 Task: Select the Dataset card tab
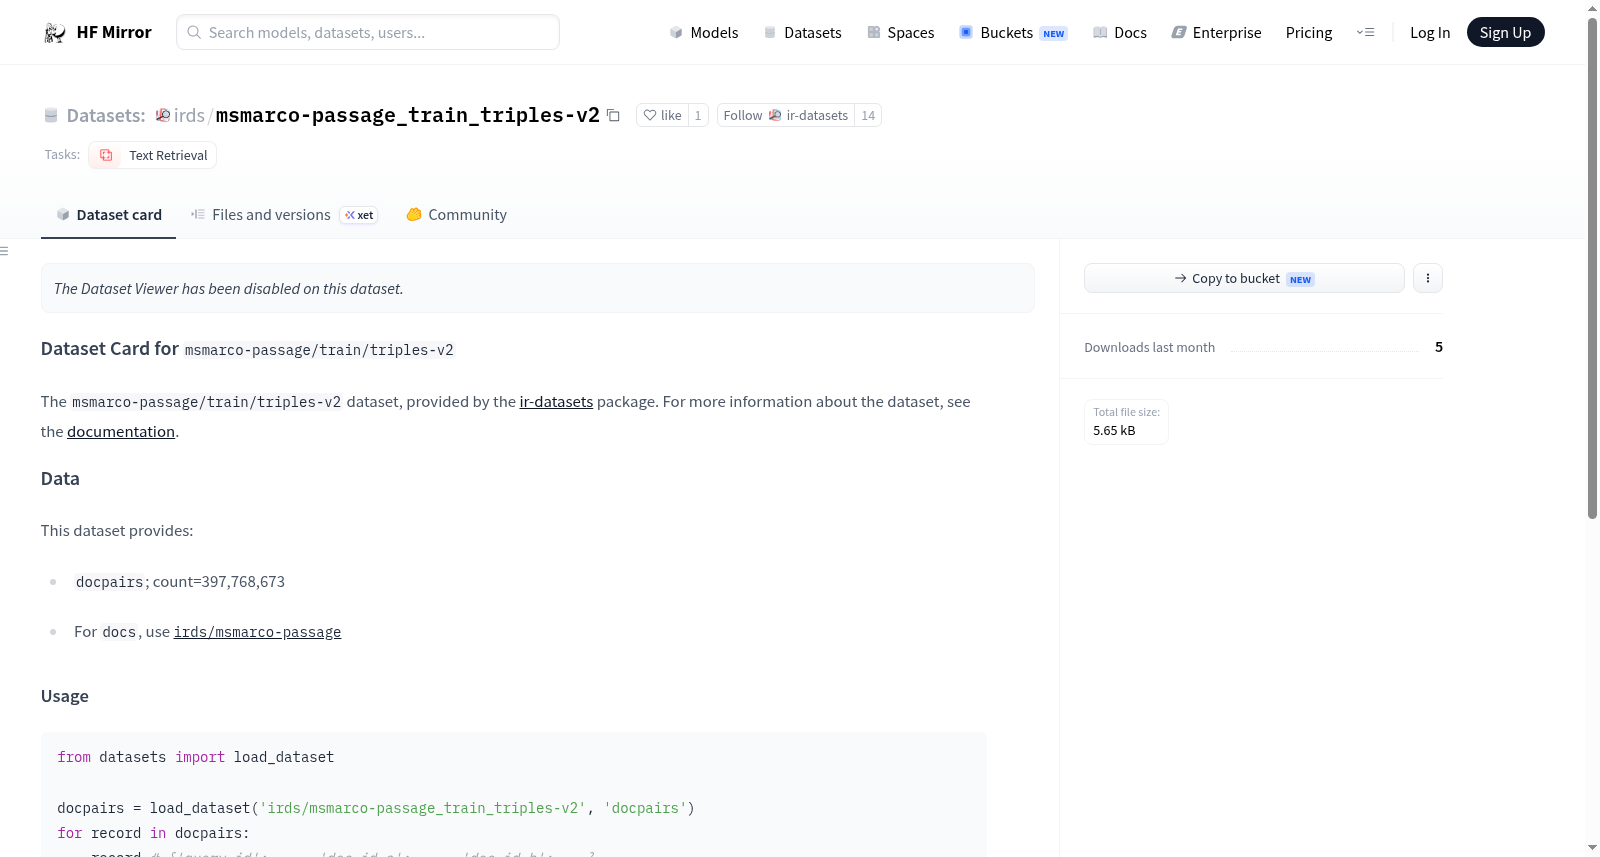108,215
